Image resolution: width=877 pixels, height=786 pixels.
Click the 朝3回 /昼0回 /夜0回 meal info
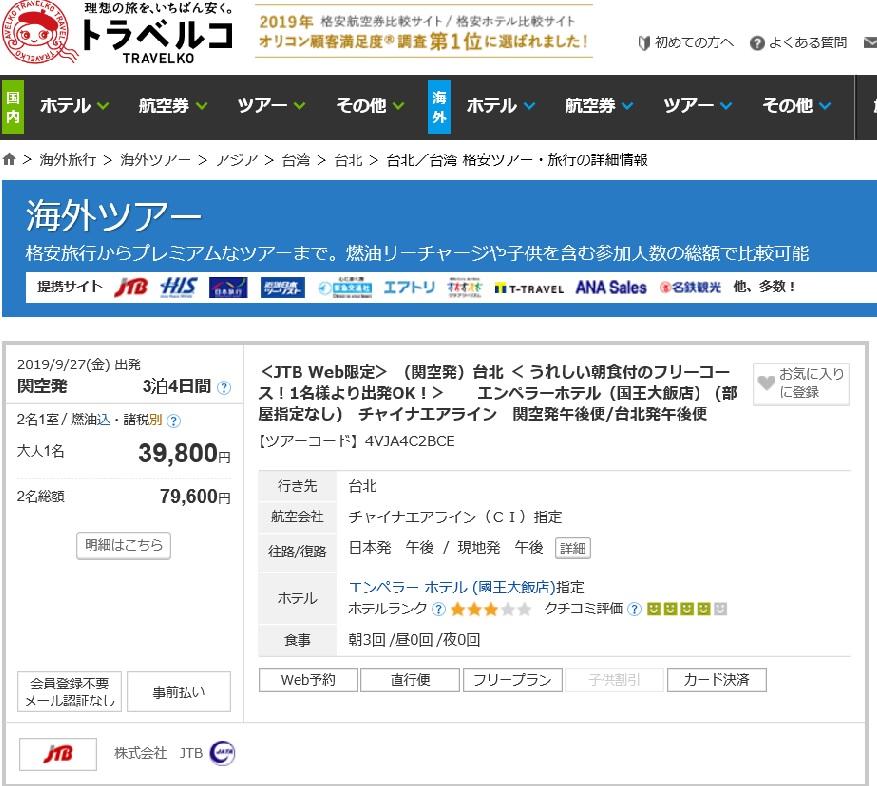[x=414, y=640]
